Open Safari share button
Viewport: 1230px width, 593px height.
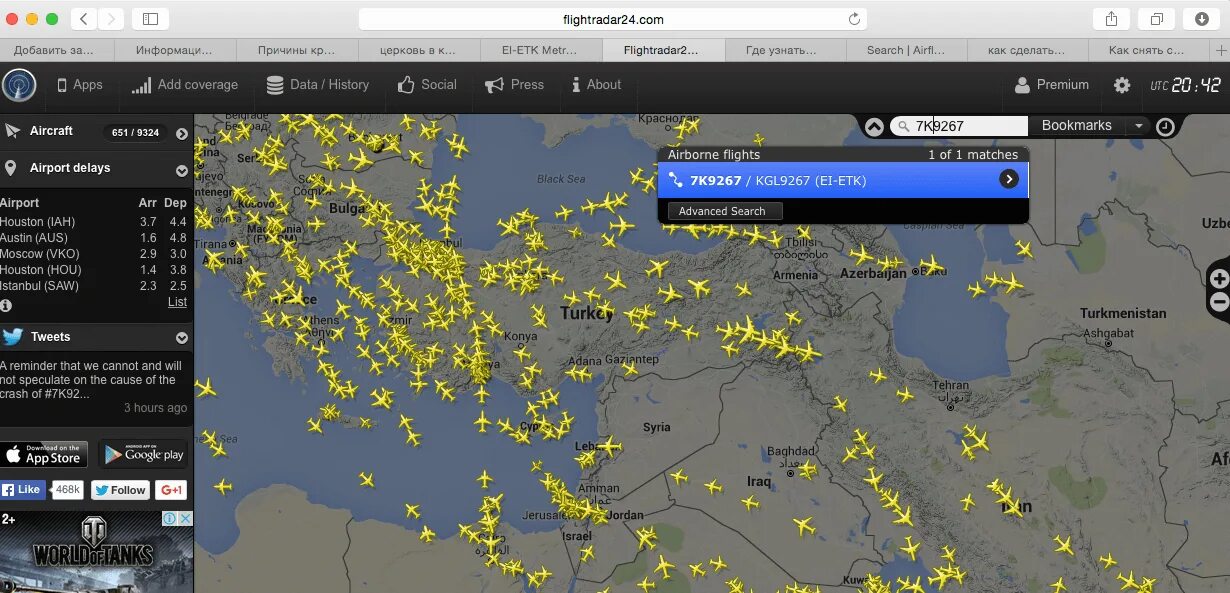coord(1112,19)
